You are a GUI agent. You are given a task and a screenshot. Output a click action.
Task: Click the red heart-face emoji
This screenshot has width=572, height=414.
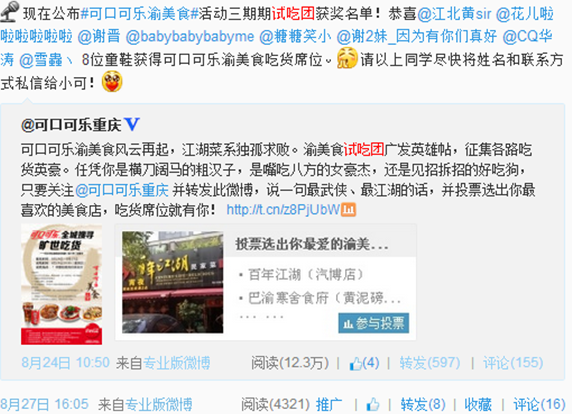click(112, 82)
